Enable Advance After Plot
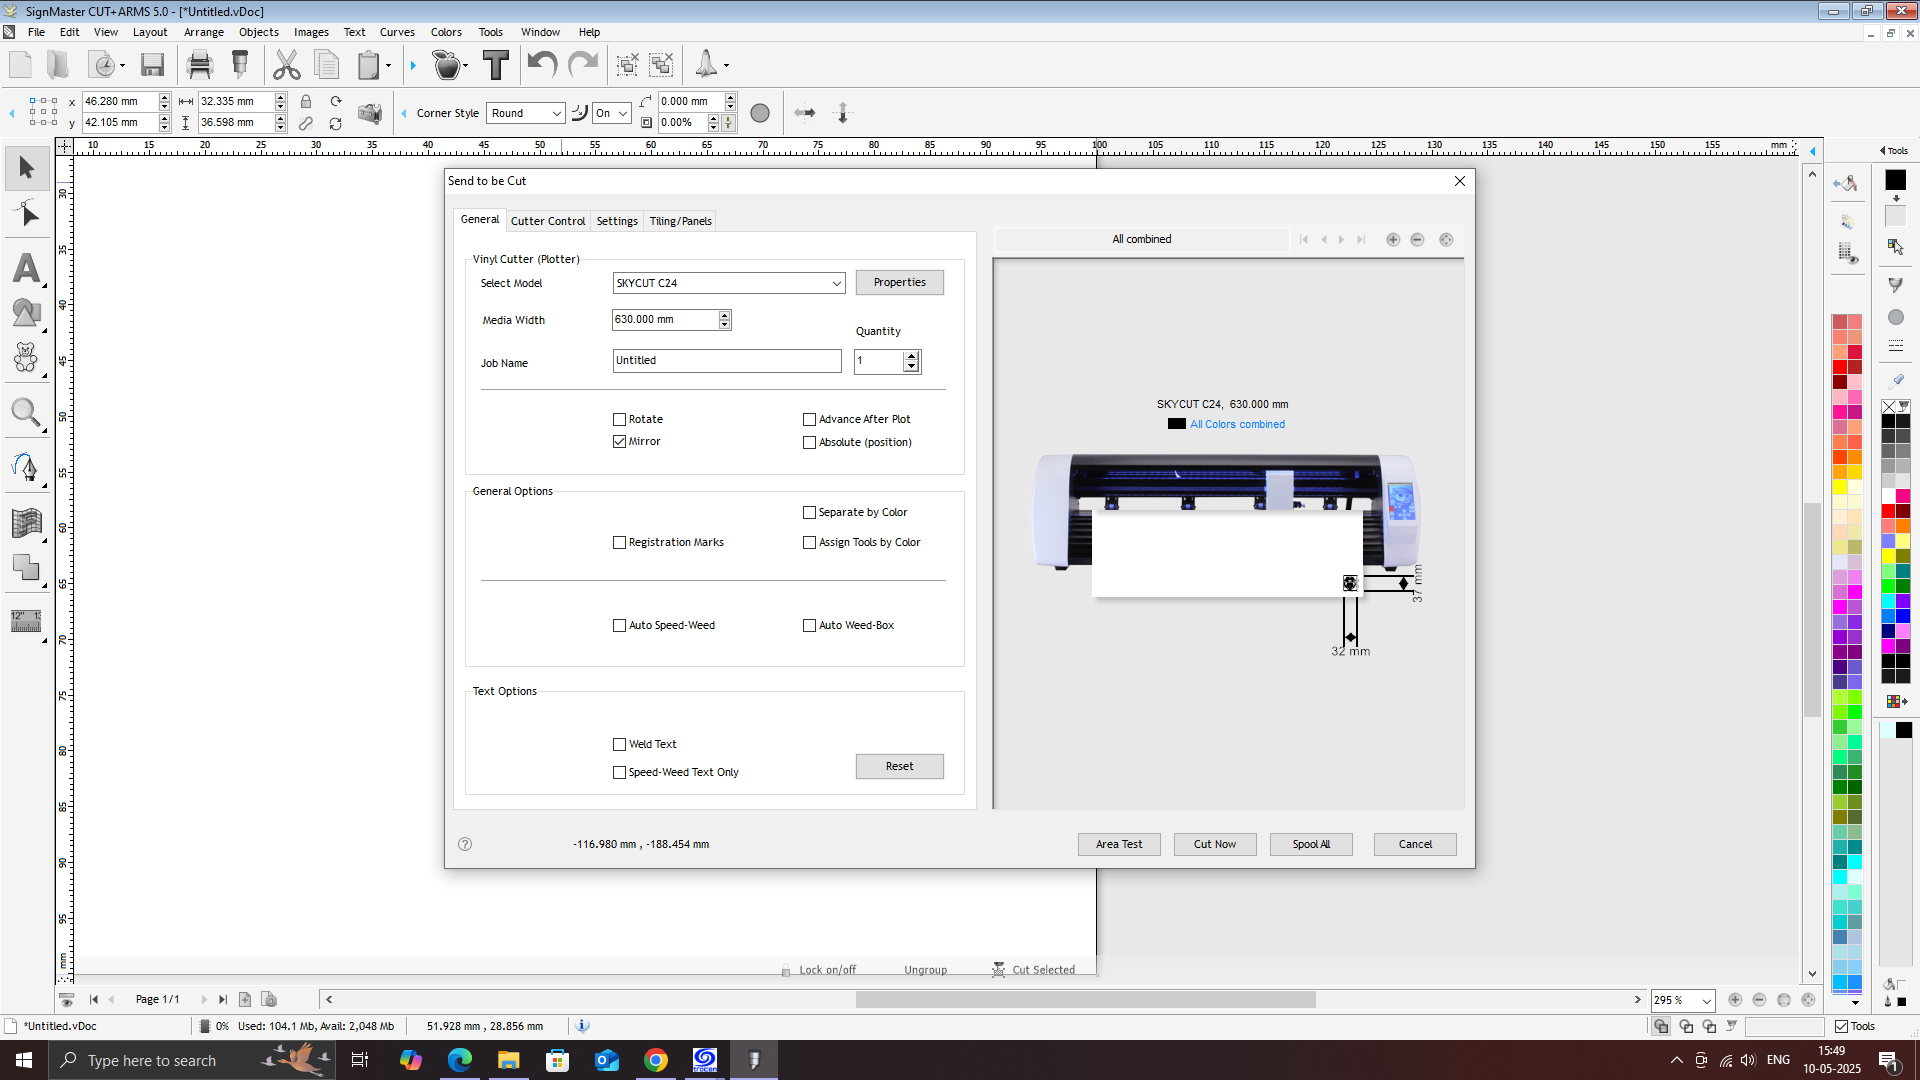The width and height of the screenshot is (1920, 1080). pyautogui.click(x=809, y=420)
